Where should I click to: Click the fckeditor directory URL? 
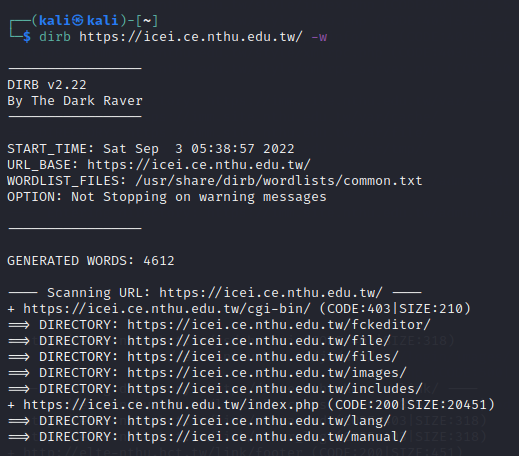point(279,325)
